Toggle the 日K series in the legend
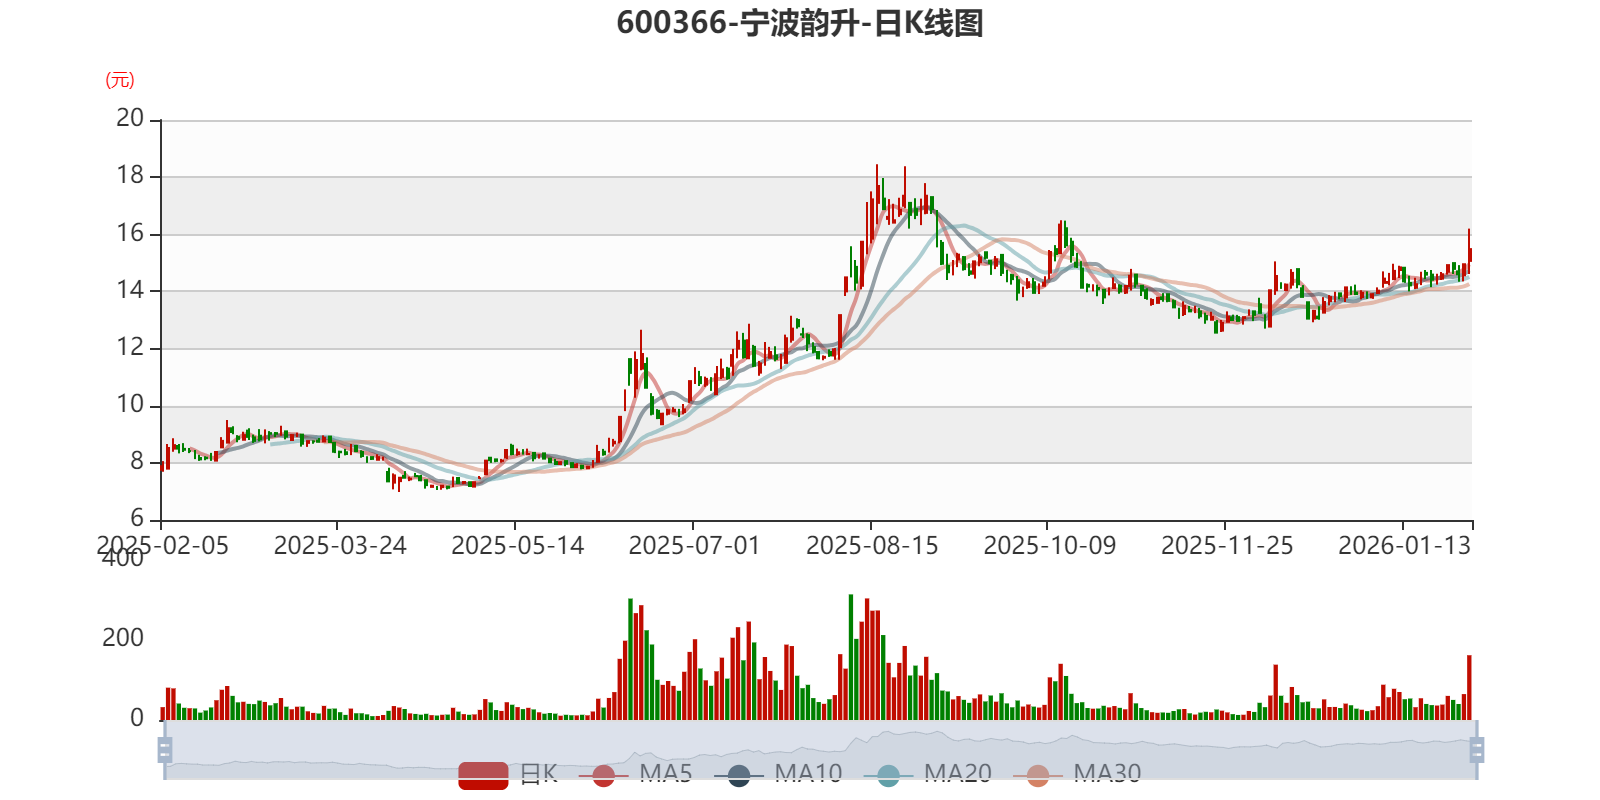Viewport: 1600px width, 800px height. pyautogui.click(x=508, y=774)
